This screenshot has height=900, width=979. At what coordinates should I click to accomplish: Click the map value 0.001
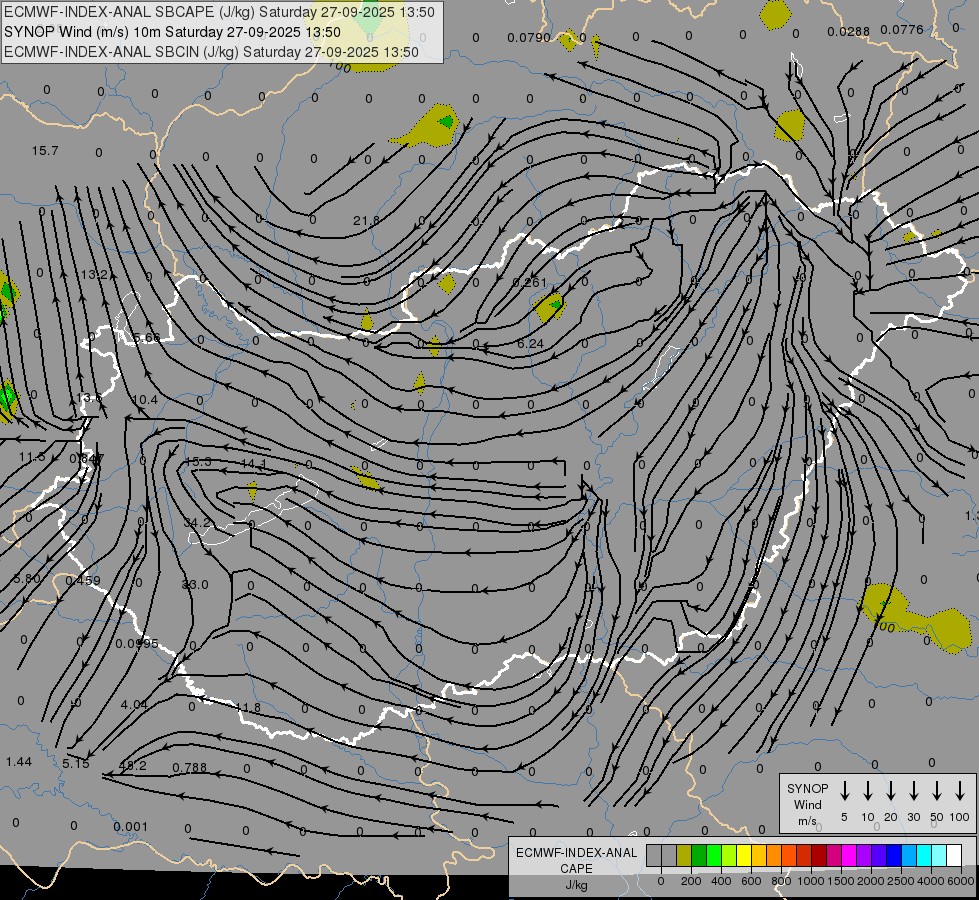pos(131,826)
